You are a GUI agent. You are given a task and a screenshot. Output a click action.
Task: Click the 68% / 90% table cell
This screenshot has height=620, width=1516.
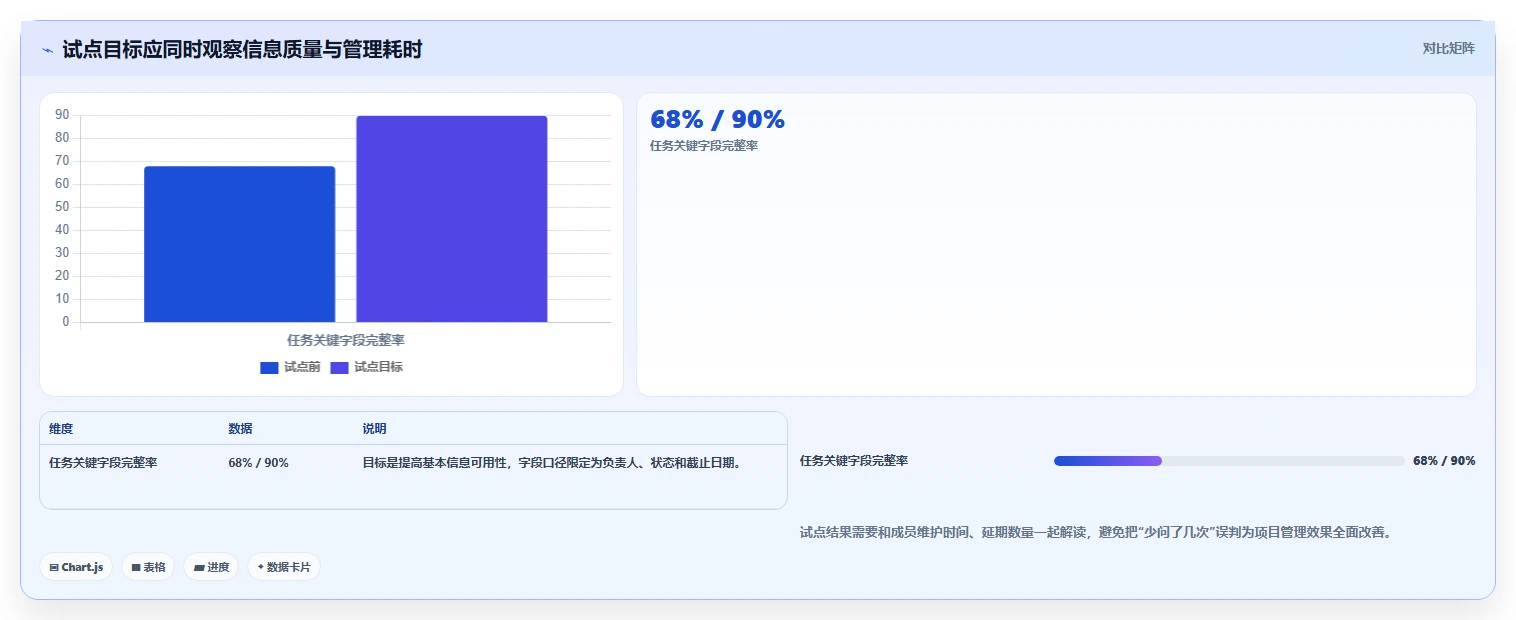click(x=259, y=463)
